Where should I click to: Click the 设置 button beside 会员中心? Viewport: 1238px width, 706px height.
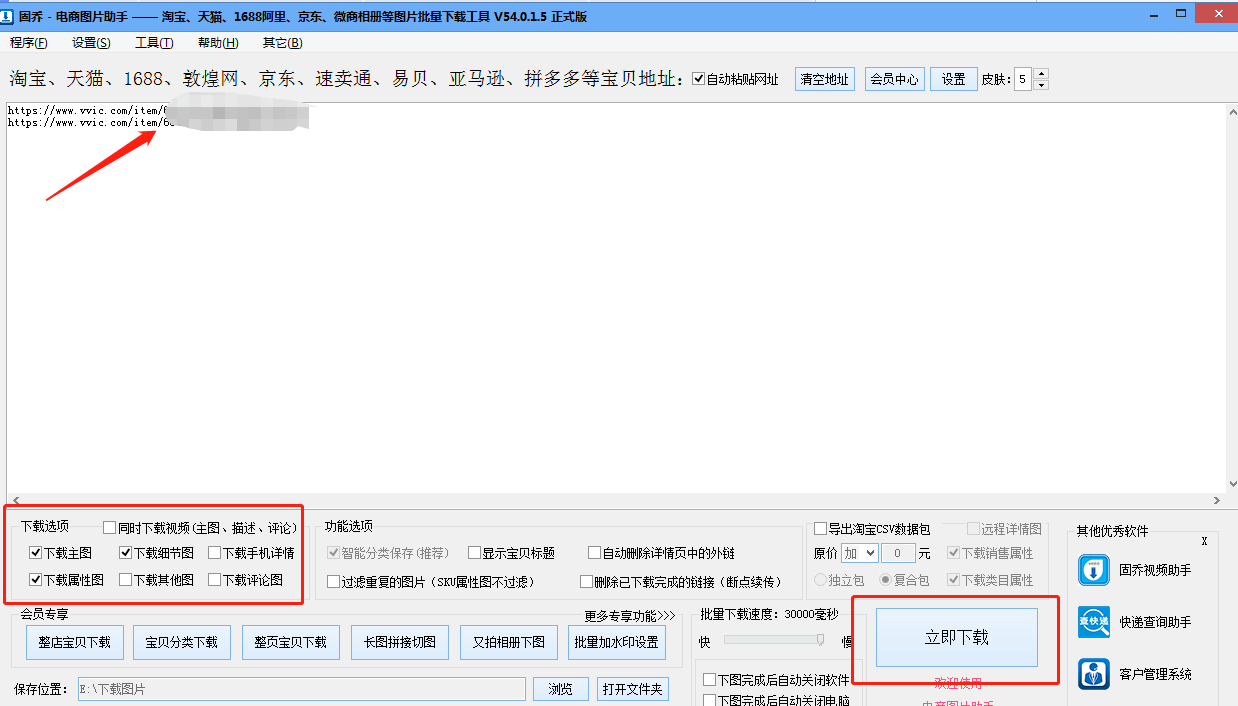tap(954, 79)
